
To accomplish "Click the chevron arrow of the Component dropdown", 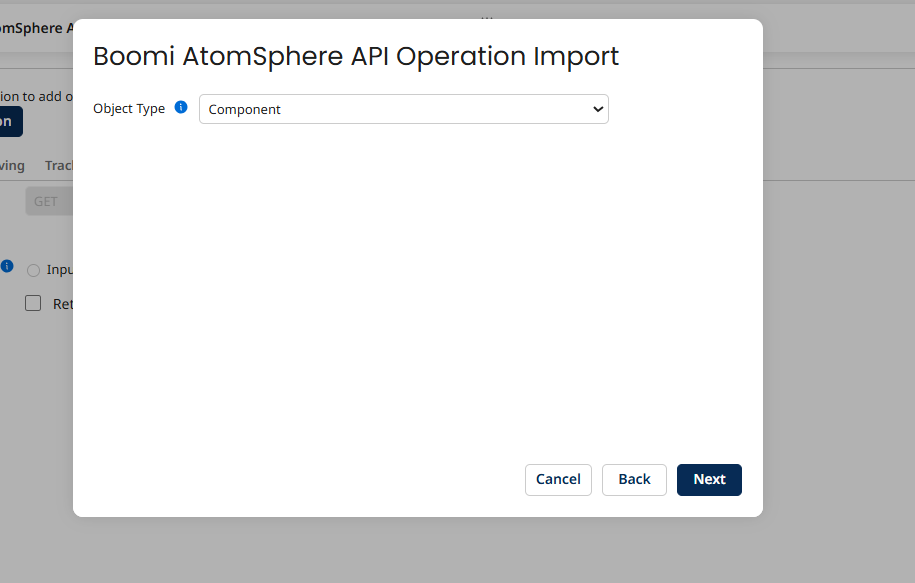I will [x=598, y=109].
